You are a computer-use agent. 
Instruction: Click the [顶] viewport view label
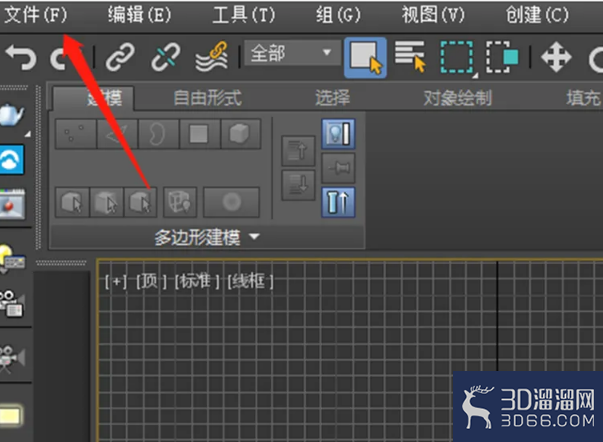pyautogui.click(x=151, y=282)
